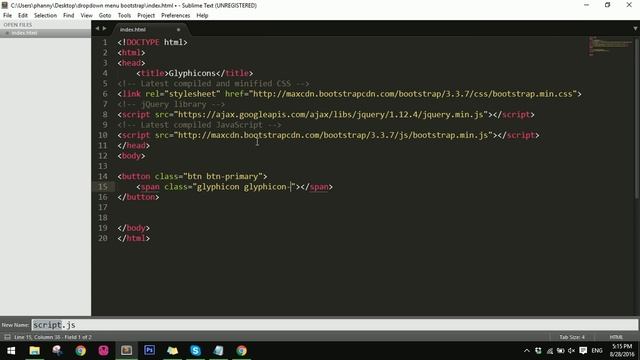Click the closing html tag on line 20
Viewport: 640px width, 360px height.
tap(133, 238)
